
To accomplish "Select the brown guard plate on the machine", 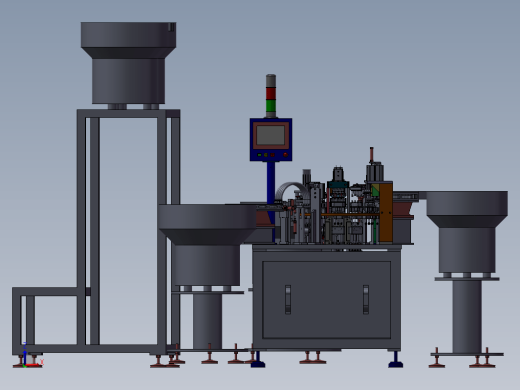I will (x=386, y=212).
